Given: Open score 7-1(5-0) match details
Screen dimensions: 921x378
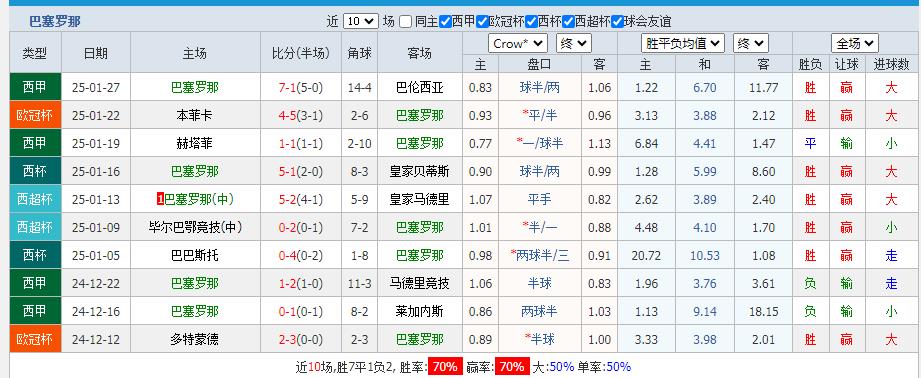Looking at the screenshot, I should pyautogui.click(x=301, y=87).
